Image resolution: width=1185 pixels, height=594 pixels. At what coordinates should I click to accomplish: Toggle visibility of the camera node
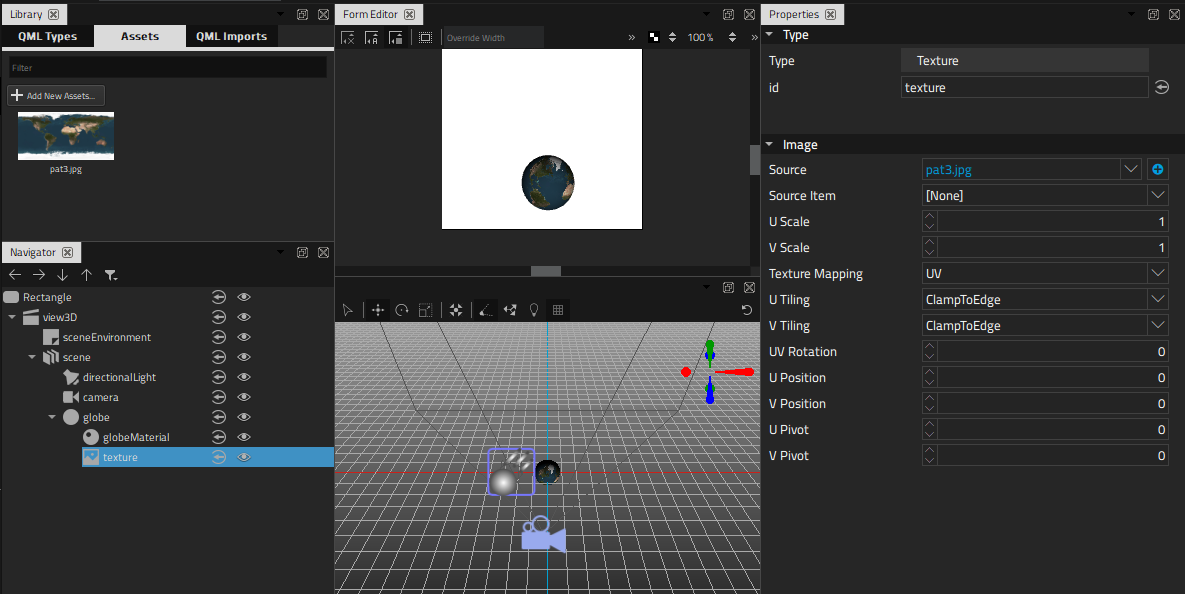(243, 397)
